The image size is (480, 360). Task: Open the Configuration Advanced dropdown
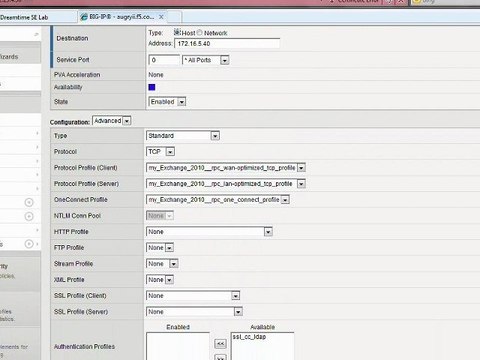coord(112,121)
